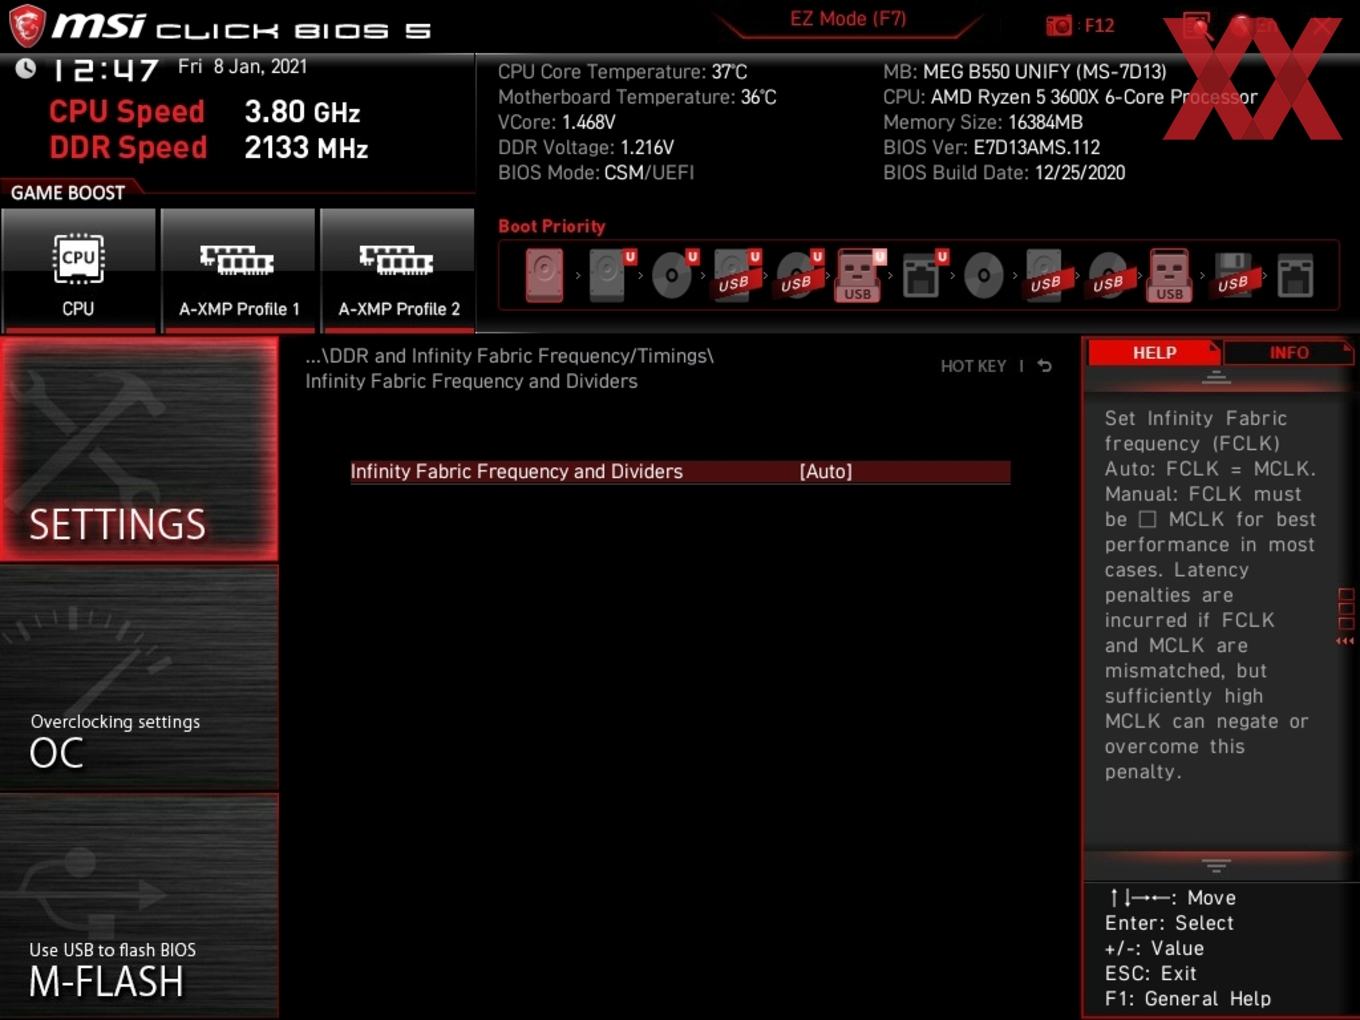Open OC overclocking settings

tap(139, 679)
